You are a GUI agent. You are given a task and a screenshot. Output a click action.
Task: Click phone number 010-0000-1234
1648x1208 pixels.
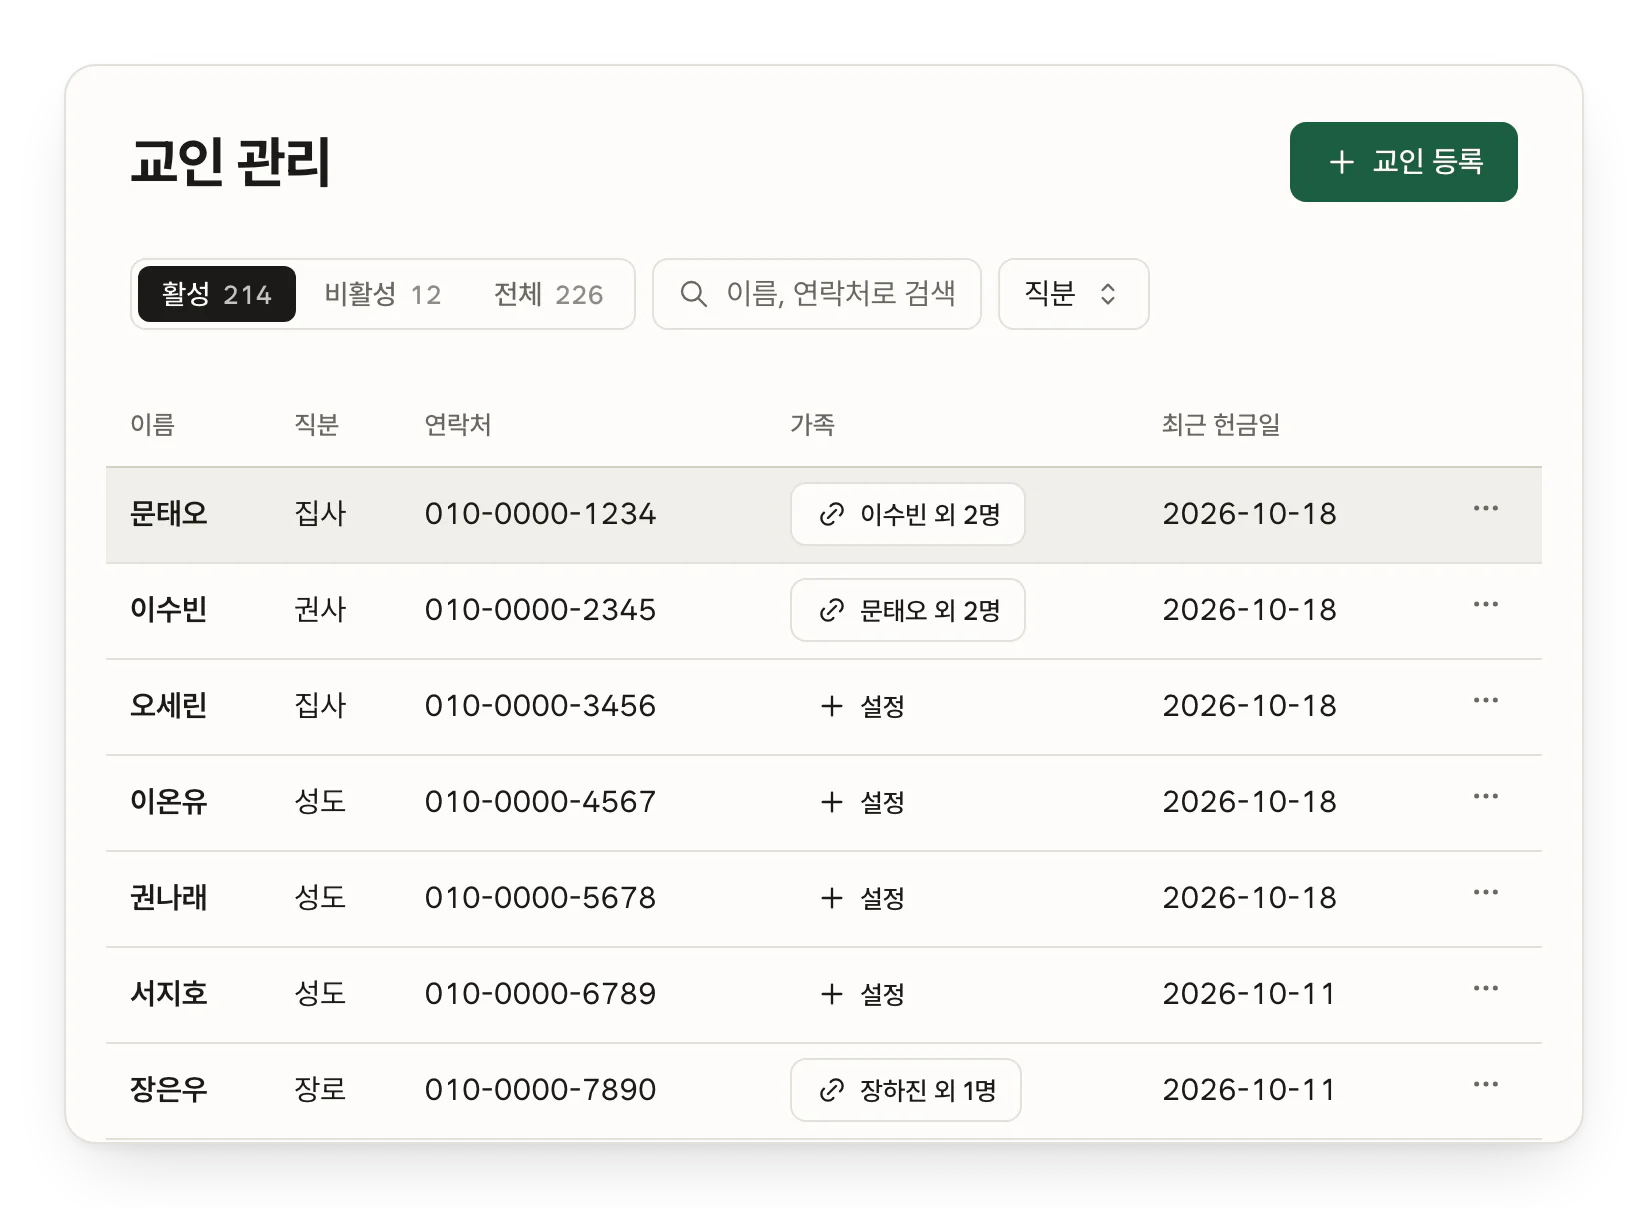(x=540, y=514)
